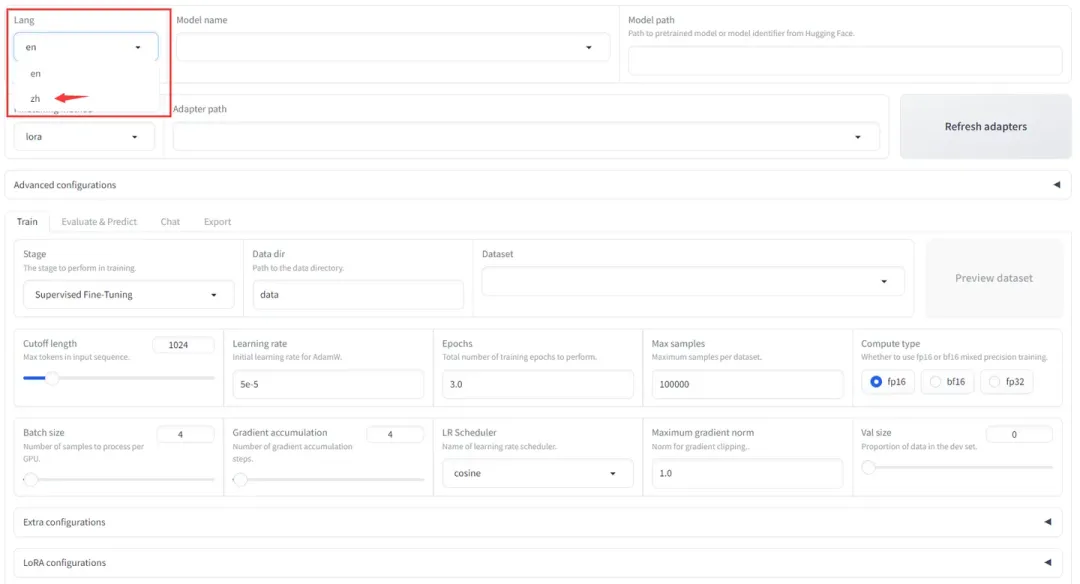
Task: Open the Adapter path dropdown
Action: pos(526,136)
